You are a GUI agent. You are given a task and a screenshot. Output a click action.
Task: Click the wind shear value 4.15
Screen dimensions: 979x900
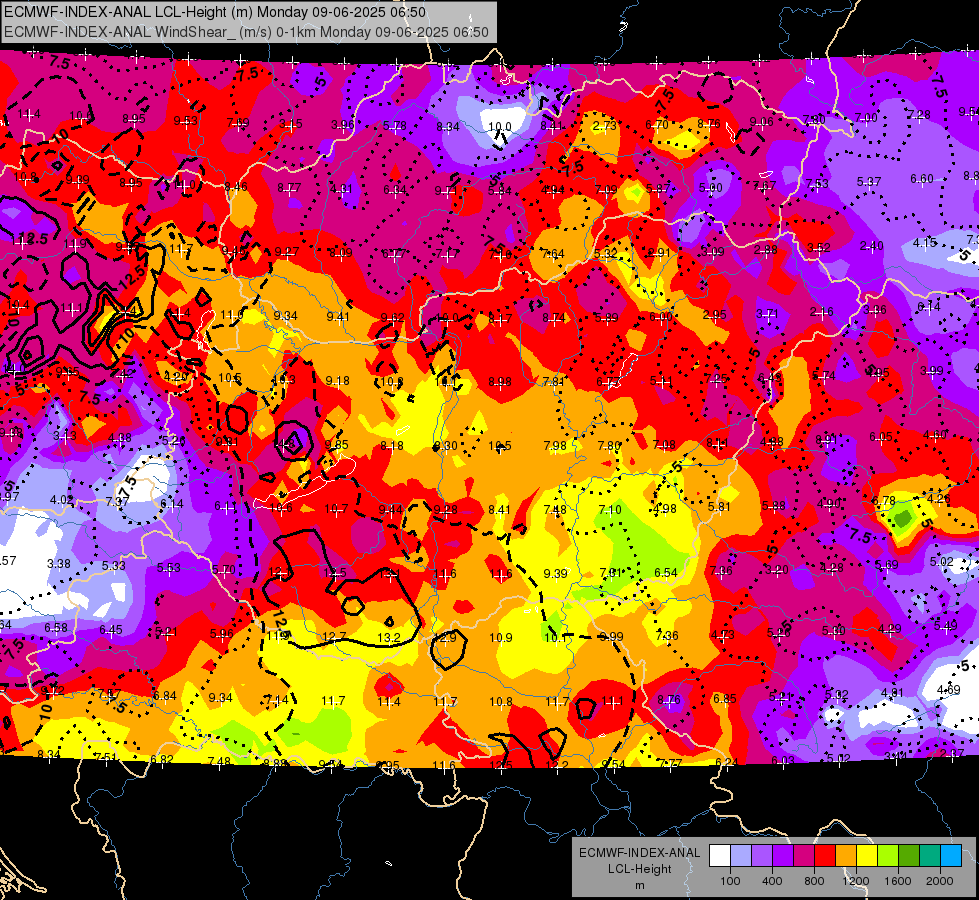(925, 242)
